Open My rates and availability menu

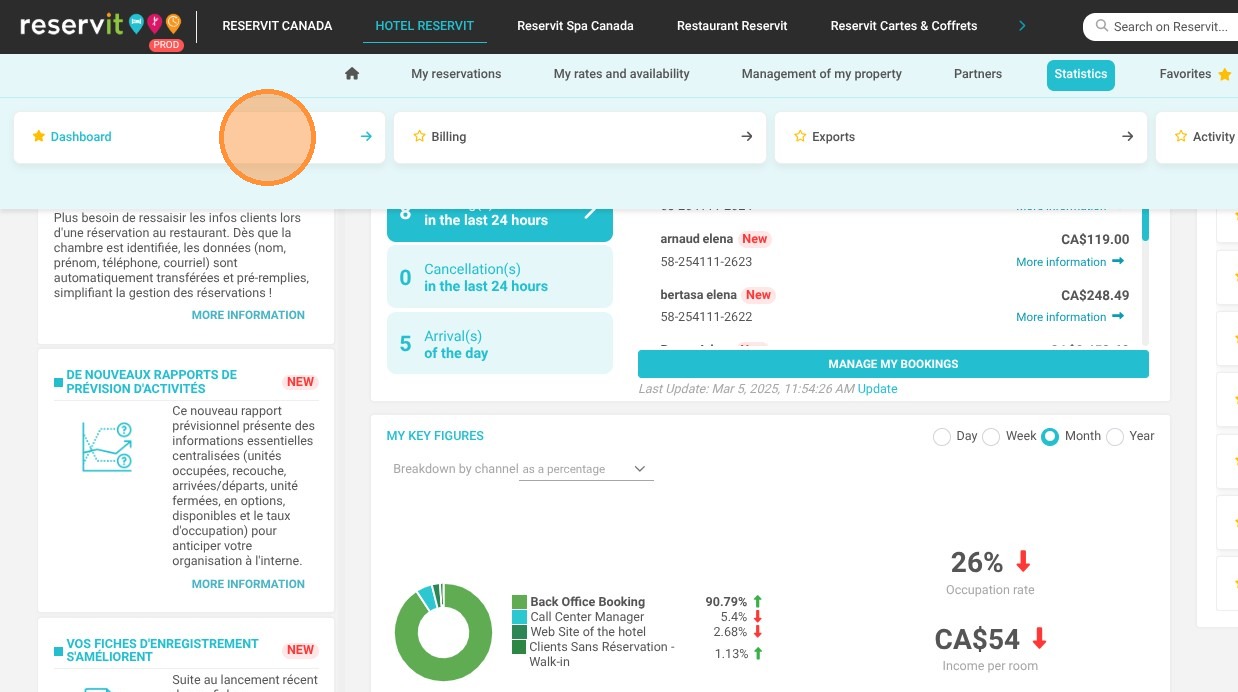pos(622,74)
